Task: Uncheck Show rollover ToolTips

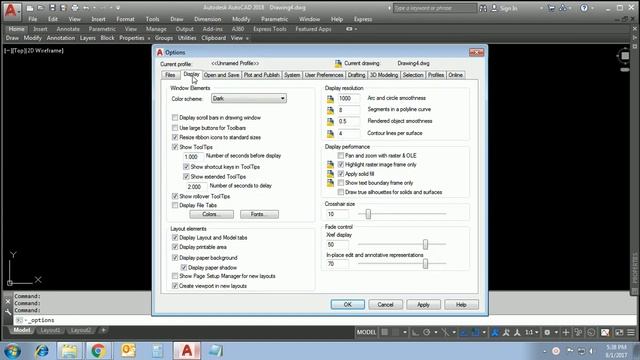Action: point(175,196)
